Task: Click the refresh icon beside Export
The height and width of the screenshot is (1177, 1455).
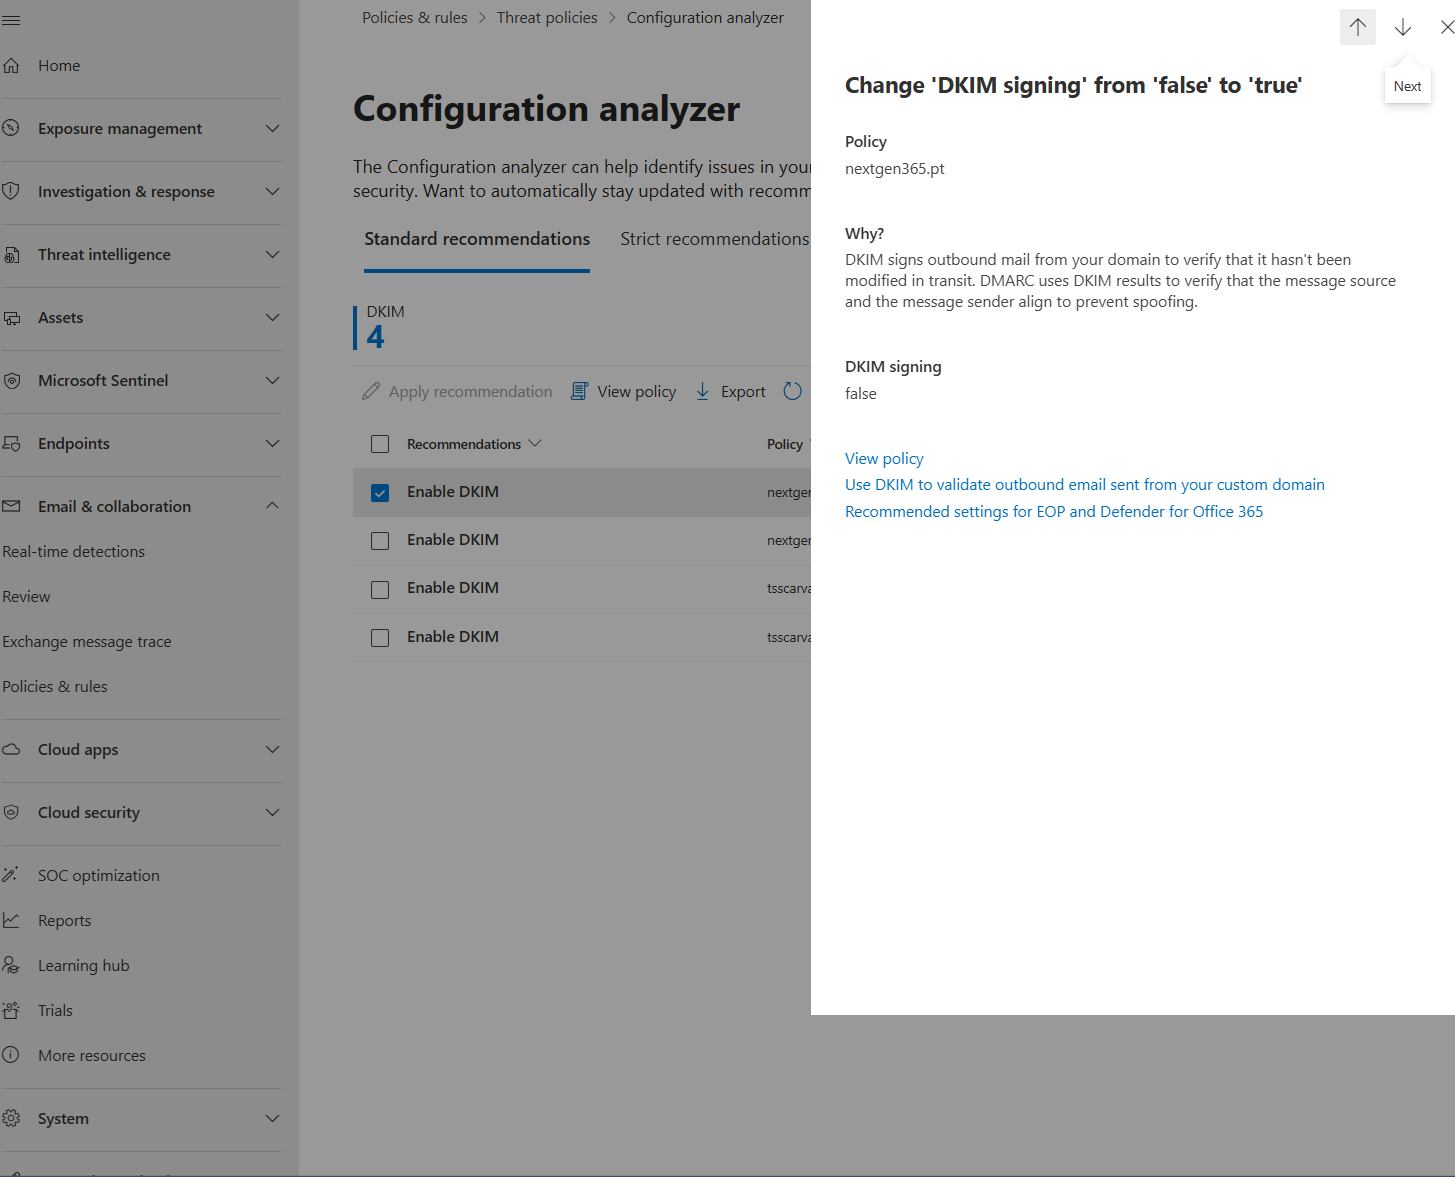Action: [793, 391]
